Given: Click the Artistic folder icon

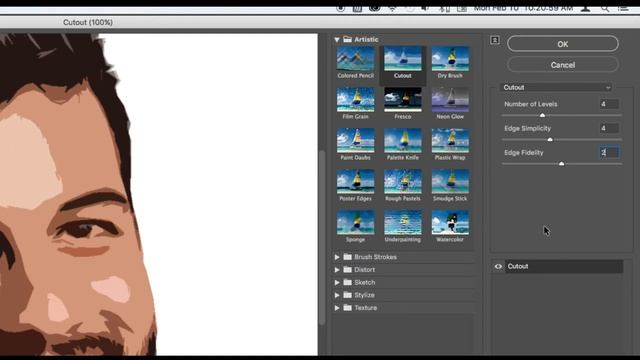Looking at the screenshot, I should (x=348, y=39).
